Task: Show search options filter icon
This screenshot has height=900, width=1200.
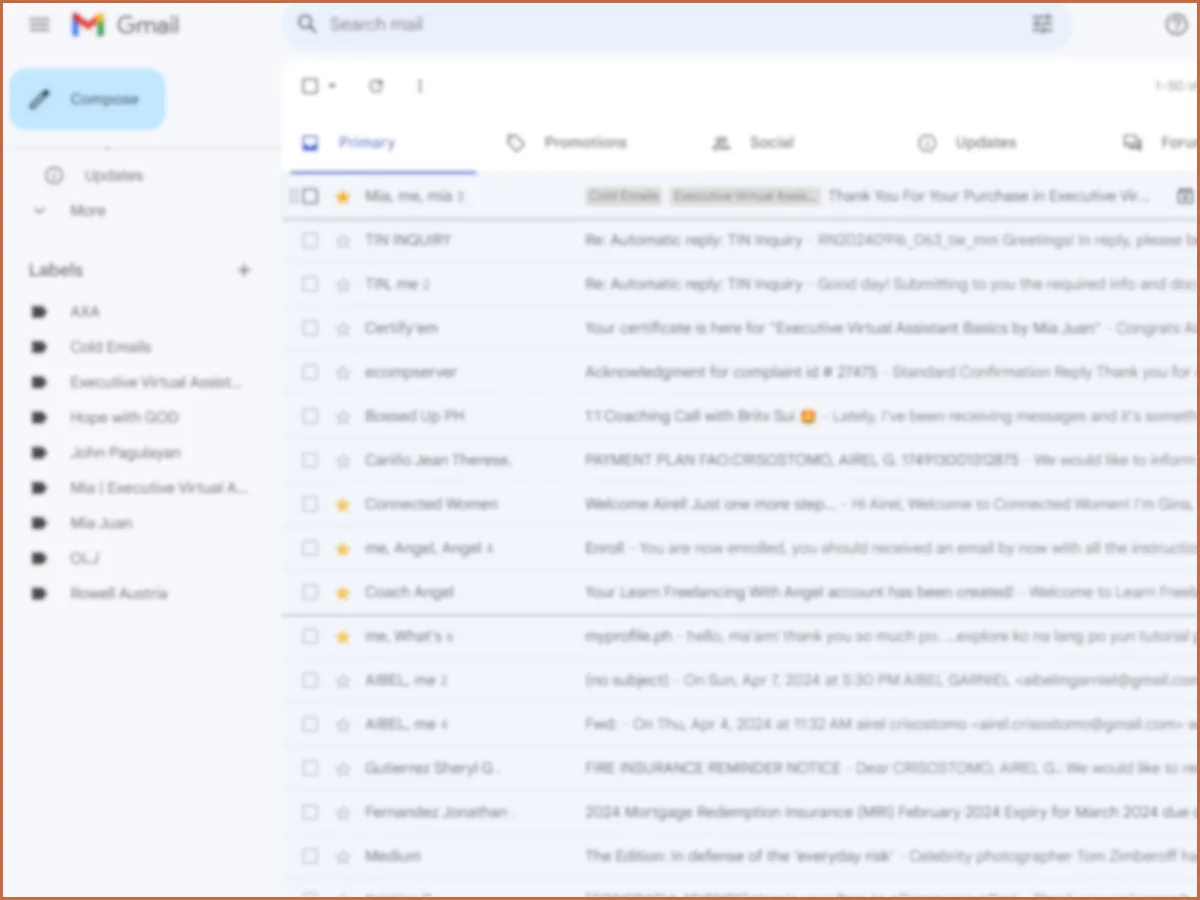Action: [1042, 24]
